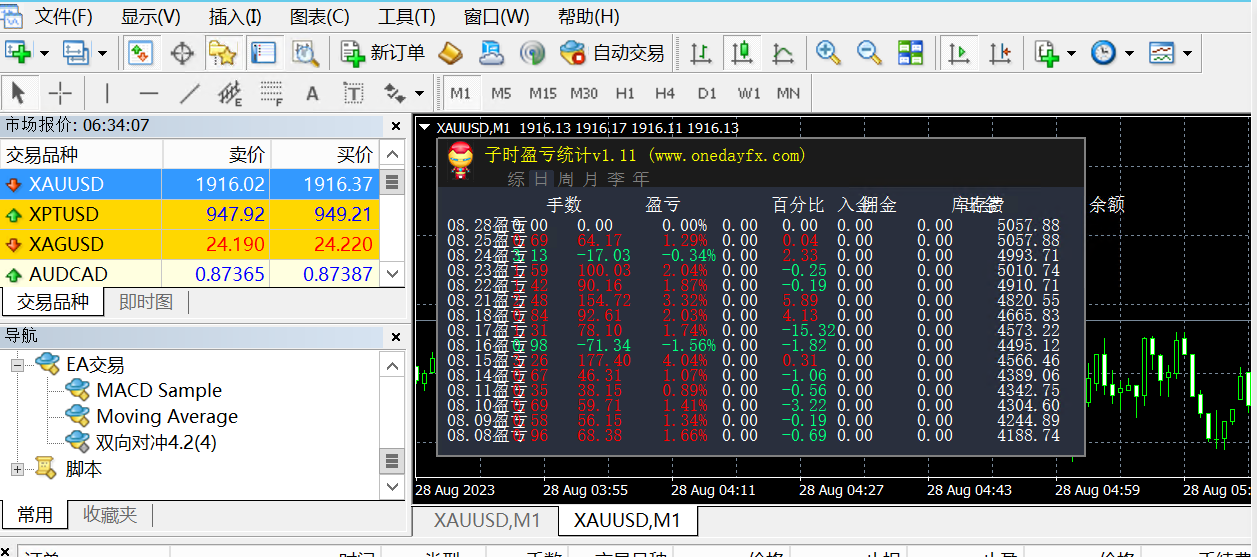Zoom out on the chart
This screenshot has height=557, width=1257.
(869, 53)
